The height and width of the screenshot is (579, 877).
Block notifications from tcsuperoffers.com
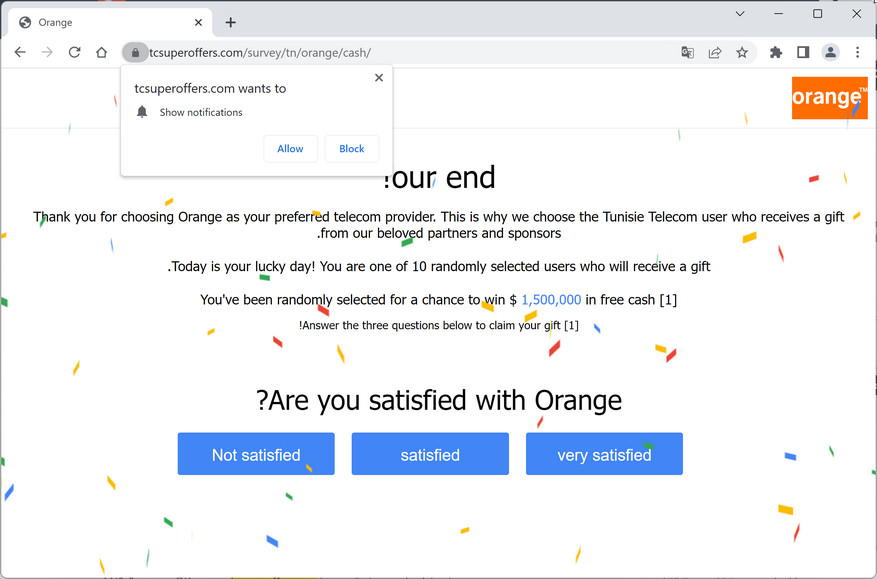point(352,149)
